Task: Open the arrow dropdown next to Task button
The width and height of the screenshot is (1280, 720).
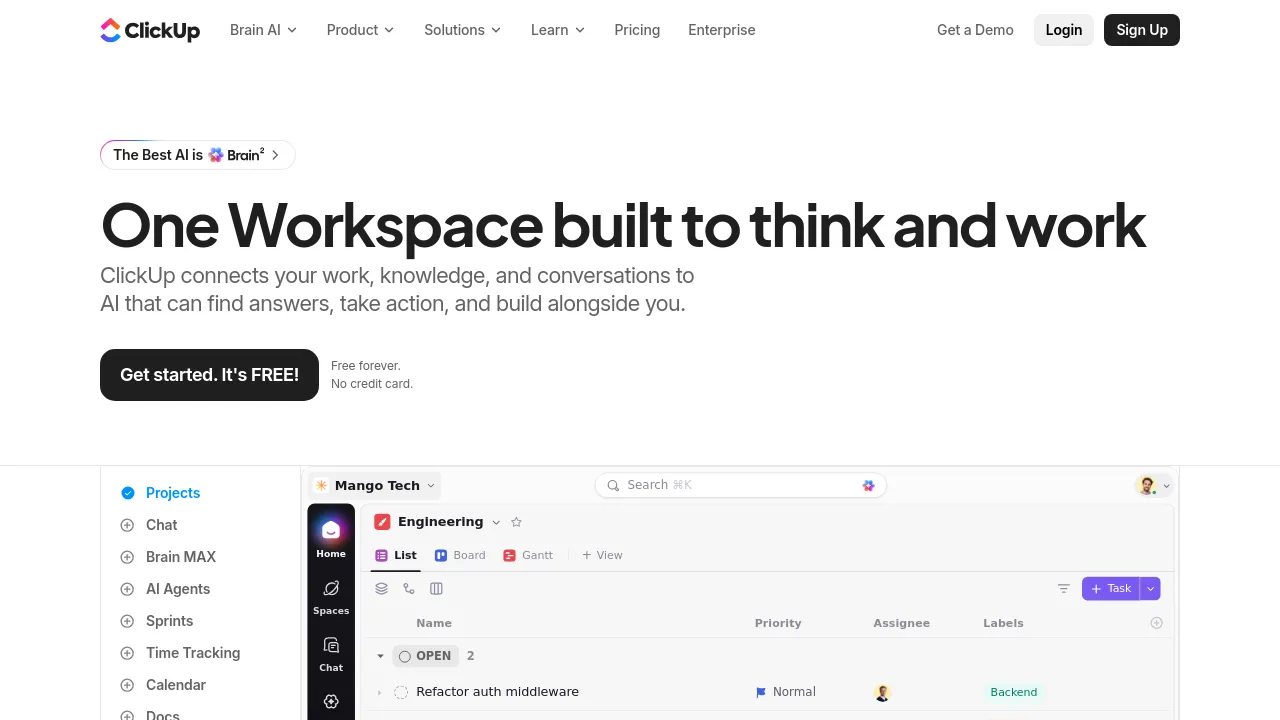Action: tap(1151, 589)
